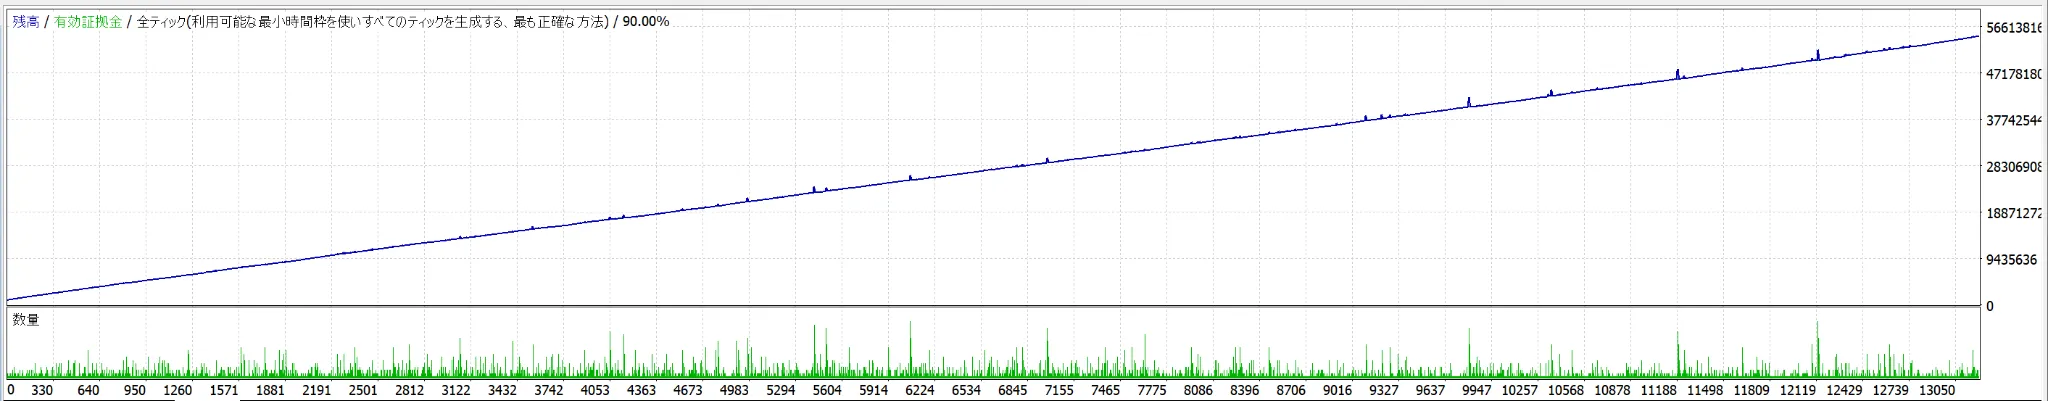Image resolution: width=2048 pixels, height=401 pixels.
Task: Select trade number 12119 on axis
Action: click(1797, 390)
